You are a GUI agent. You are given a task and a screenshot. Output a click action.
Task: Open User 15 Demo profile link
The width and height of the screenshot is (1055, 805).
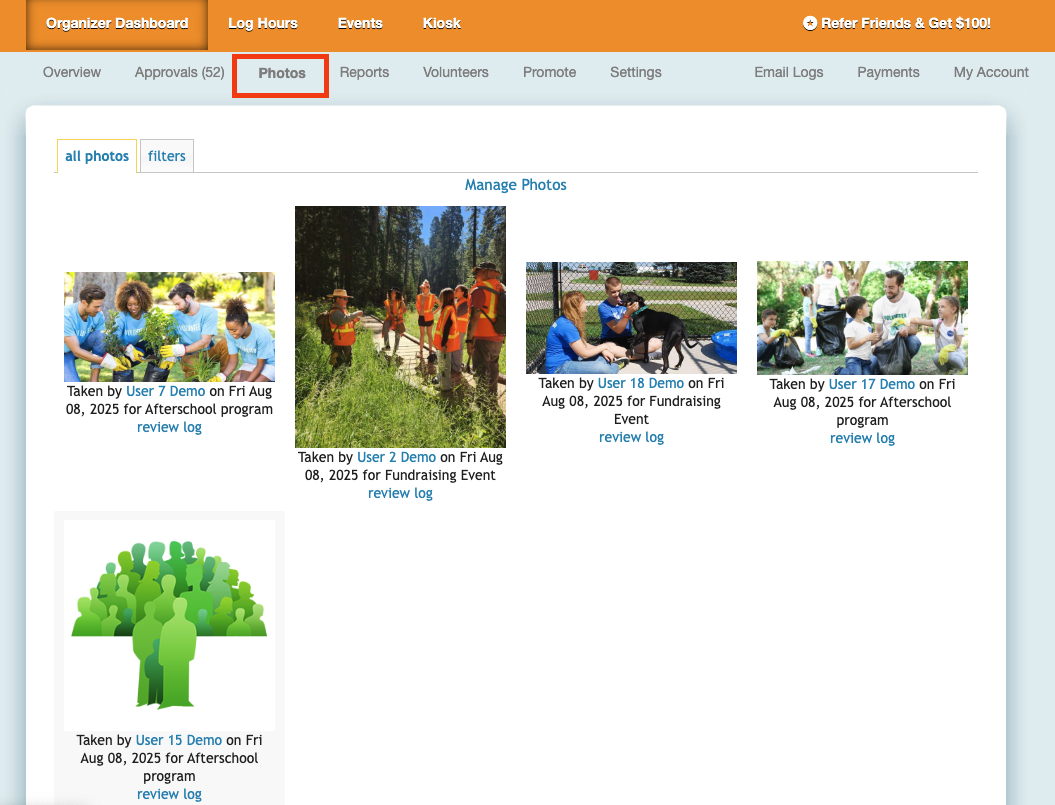pos(178,740)
